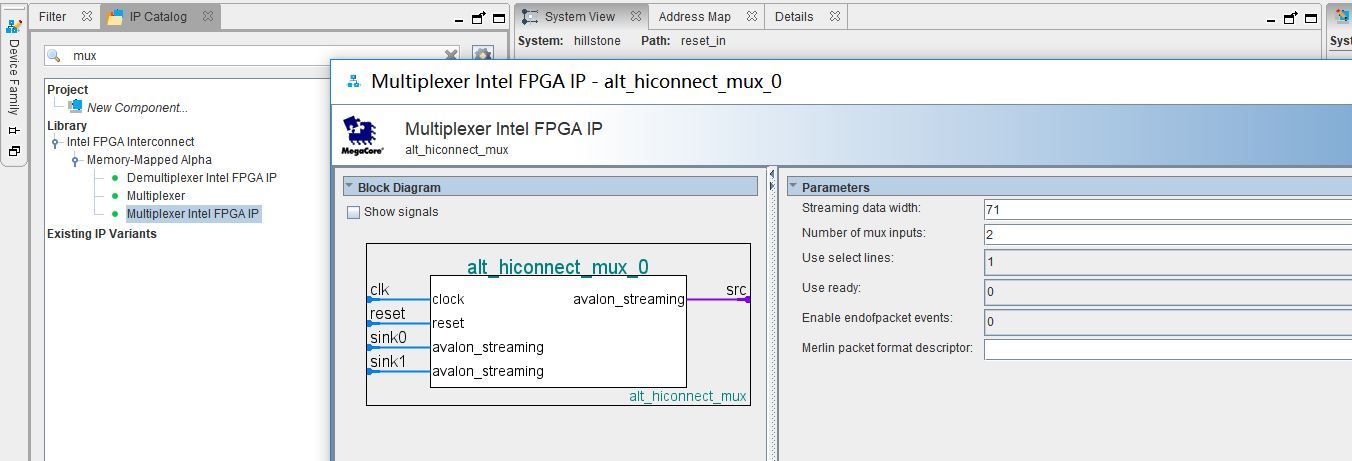Viewport: 1352px width, 461px height.
Task: Click the Path reset_in value
Action: coord(703,41)
